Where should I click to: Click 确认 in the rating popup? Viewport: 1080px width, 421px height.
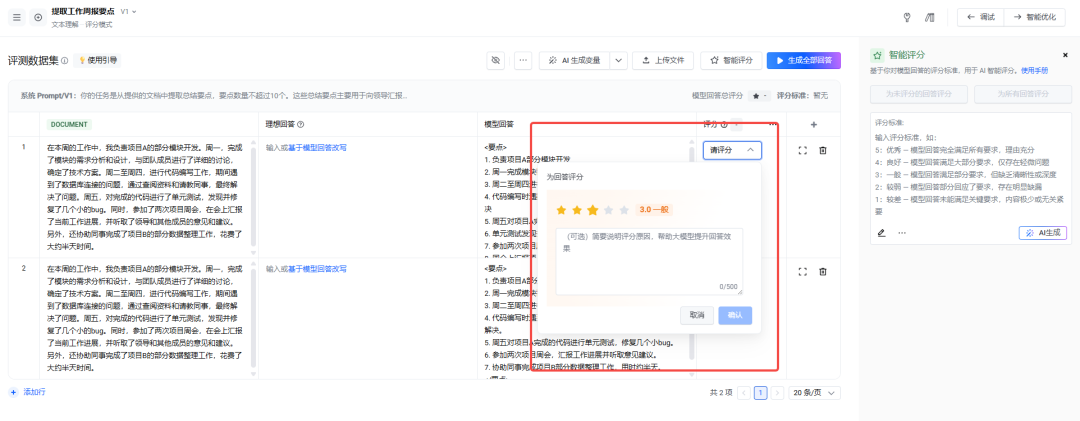[x=735, y=315]
